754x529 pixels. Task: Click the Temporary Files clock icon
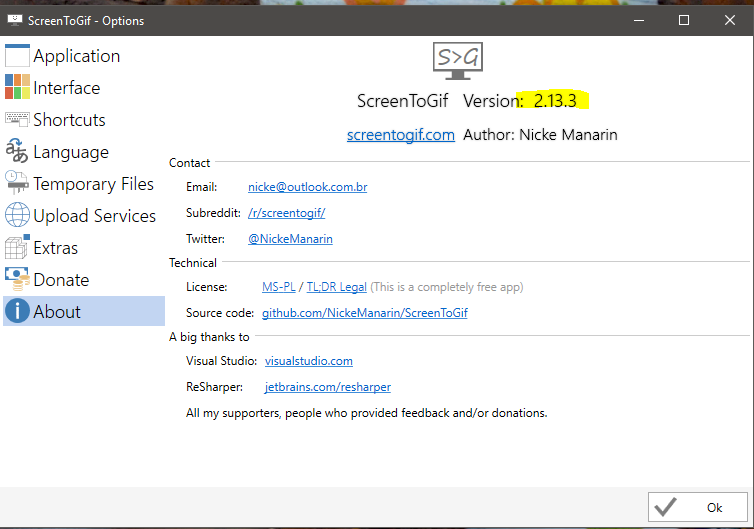coord(17,183)
